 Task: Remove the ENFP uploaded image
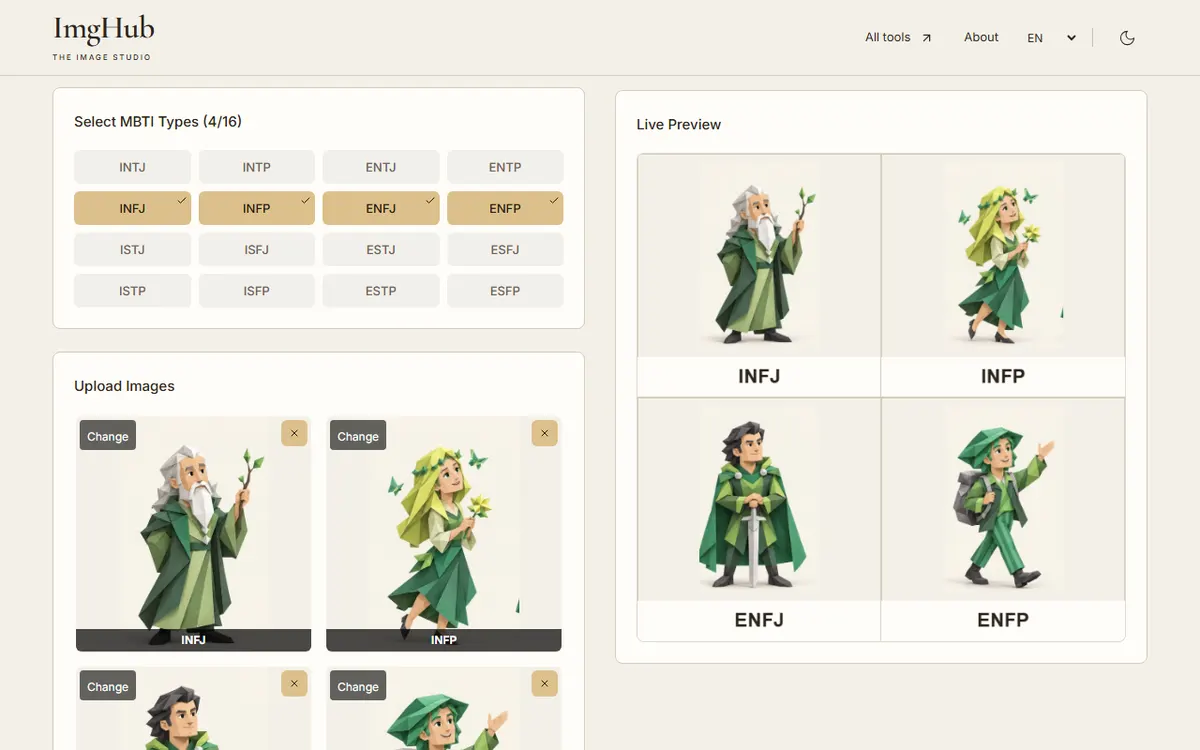coord(544,684)
